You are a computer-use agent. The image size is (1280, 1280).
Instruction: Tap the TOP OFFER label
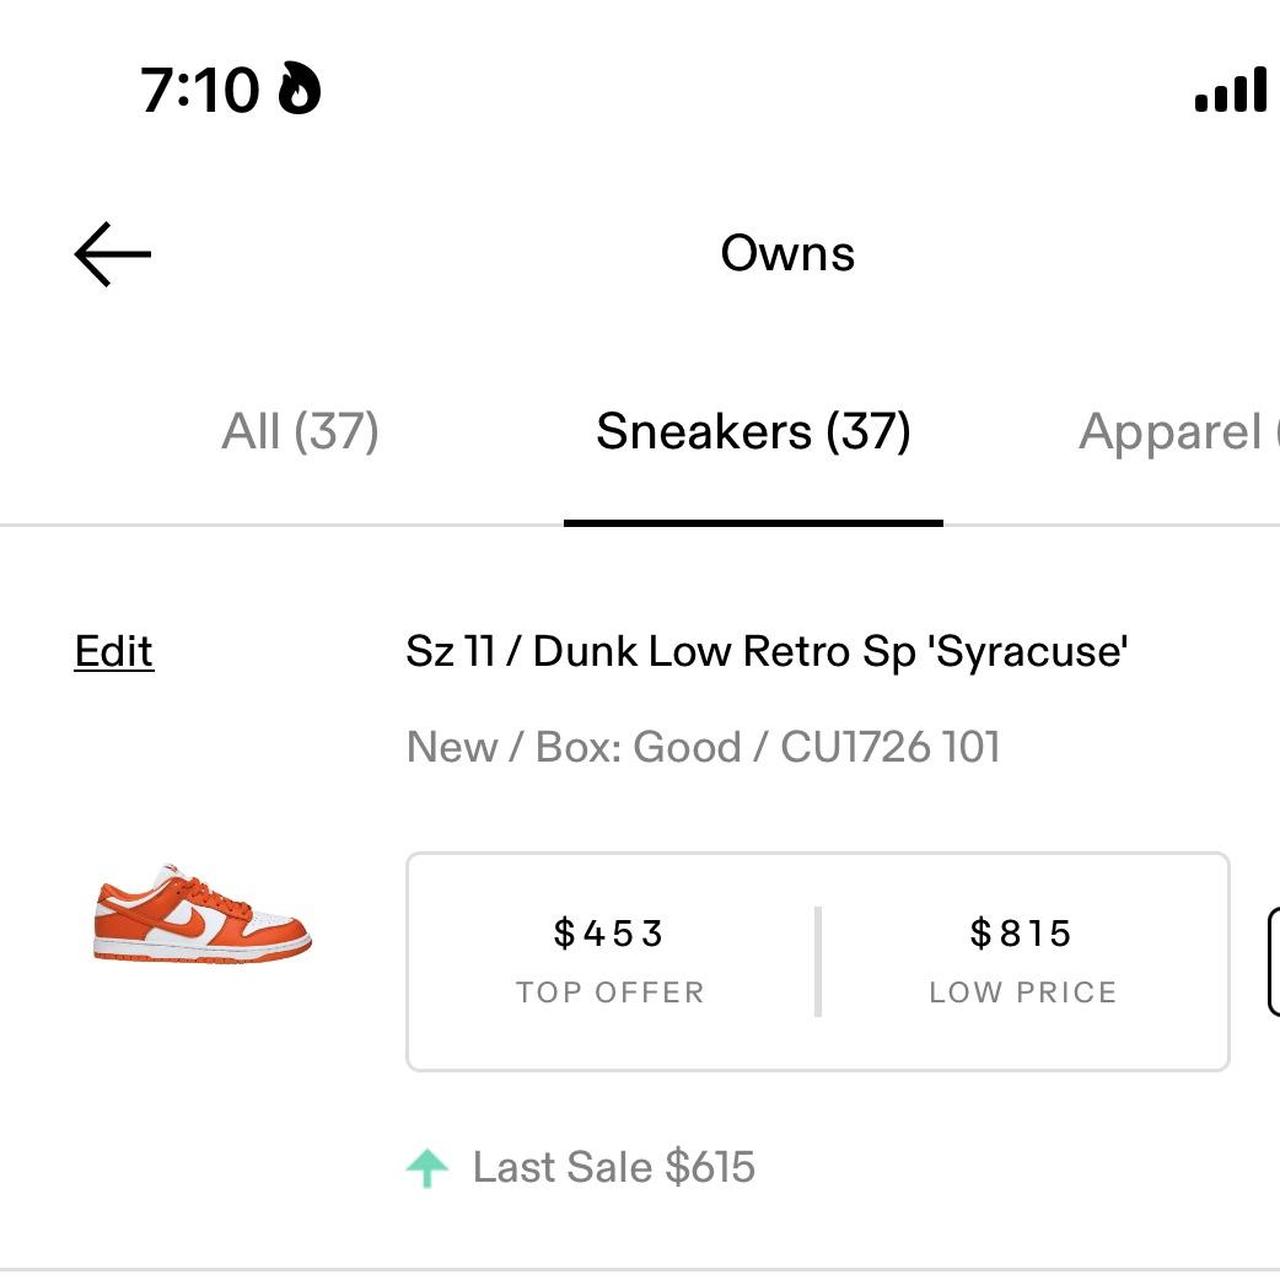point(610,992)
